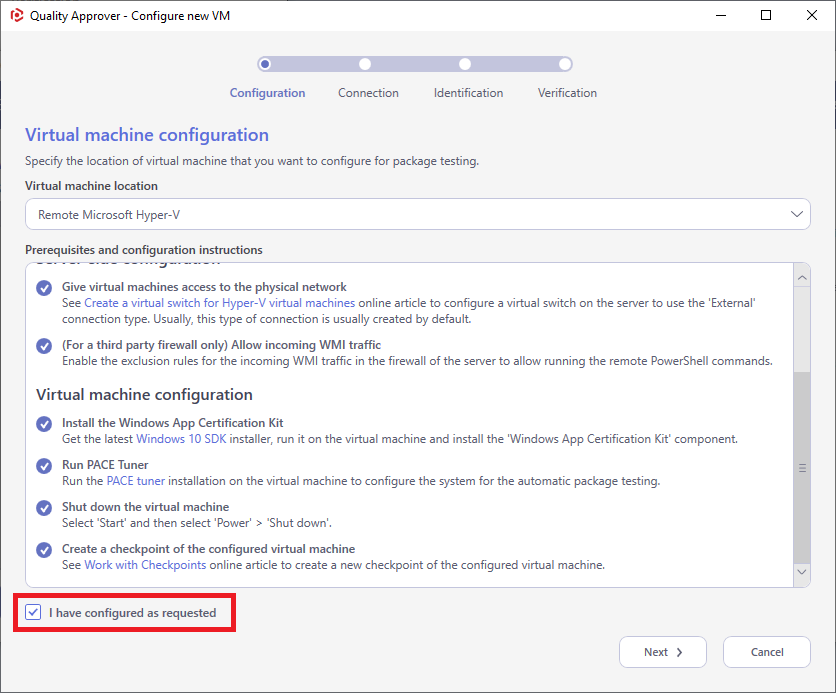Click the Quality Approver app logo icon

[x=17, y=15]
